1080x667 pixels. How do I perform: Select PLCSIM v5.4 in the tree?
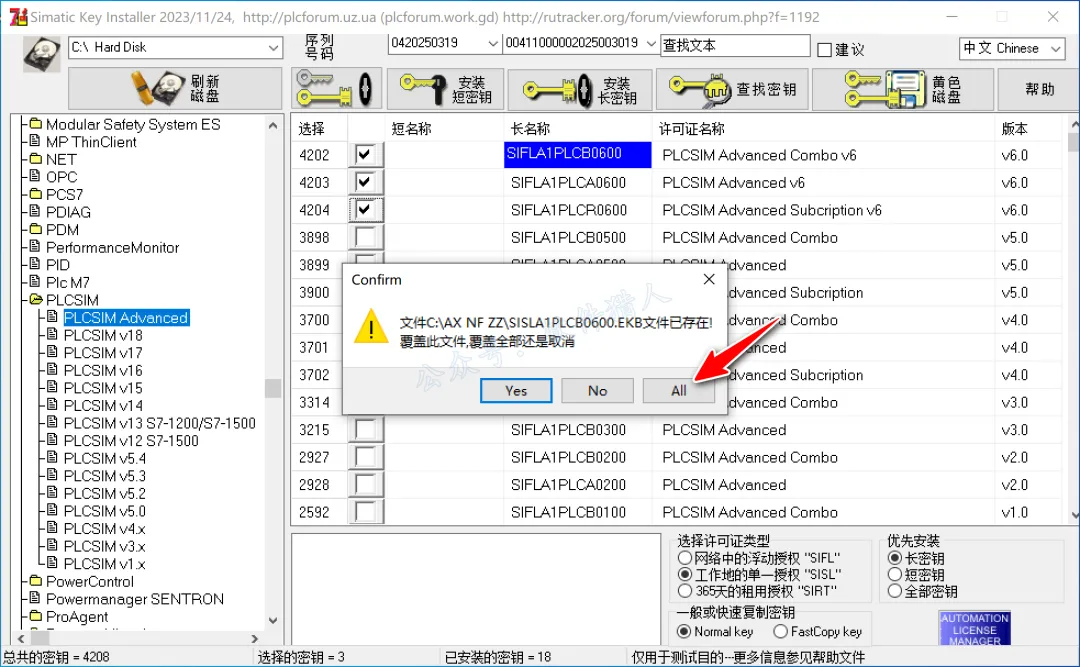pos(105,458)
